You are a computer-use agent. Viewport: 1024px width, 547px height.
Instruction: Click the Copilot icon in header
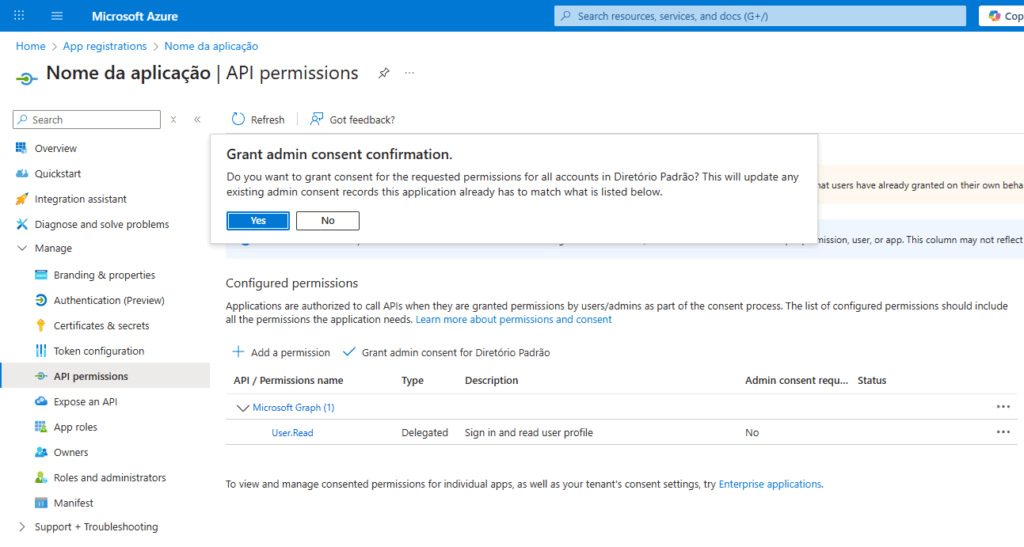994,16
